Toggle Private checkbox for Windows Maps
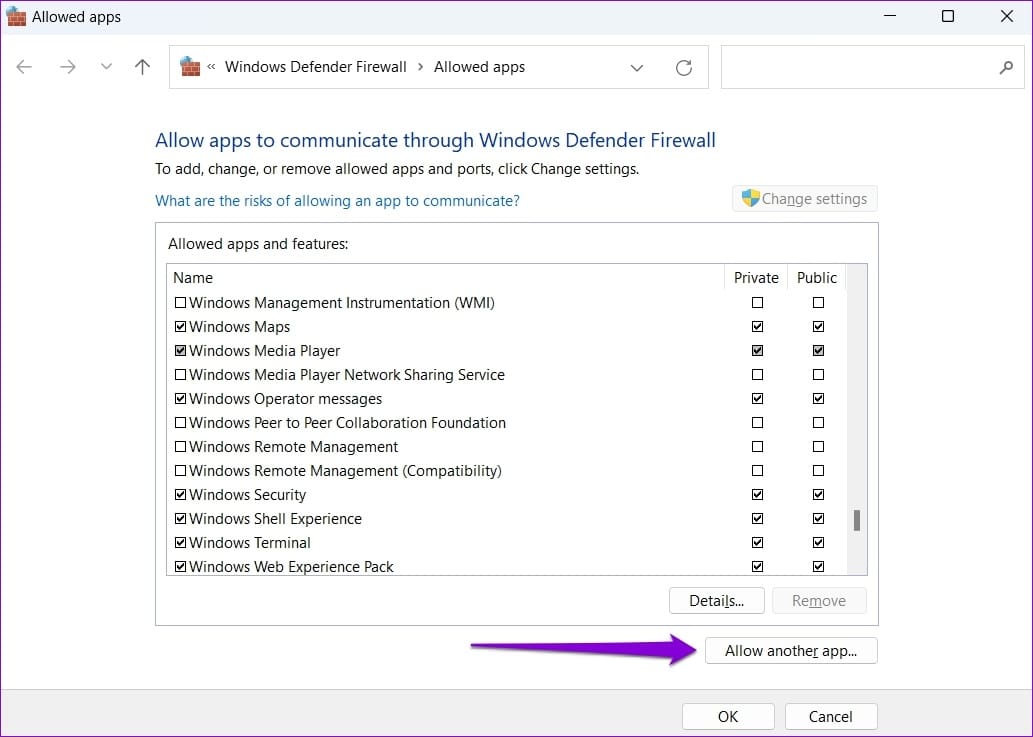Image resolution: width=1033 pixels, height=737 pixels. click(x=758, y=327)
